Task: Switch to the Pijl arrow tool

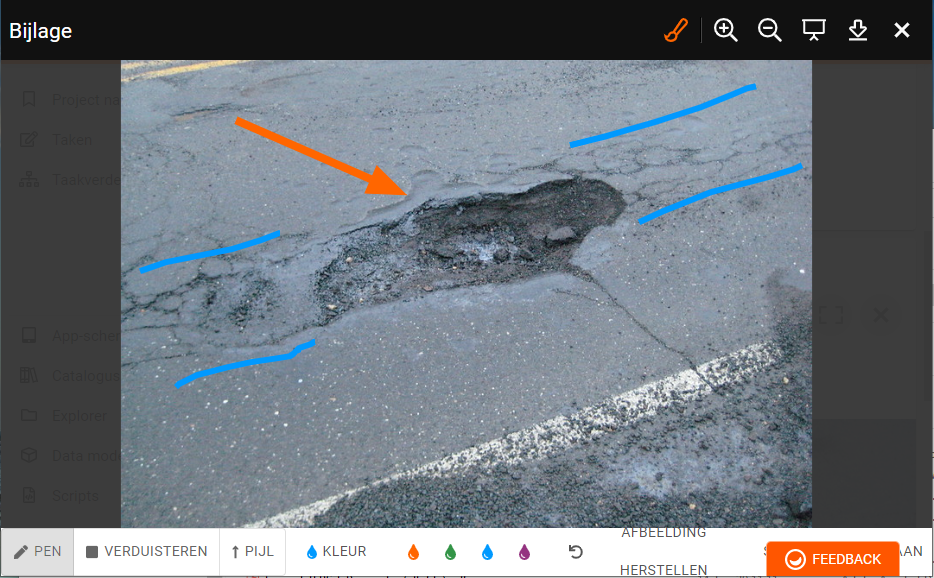Action: [x=252, y=552]
